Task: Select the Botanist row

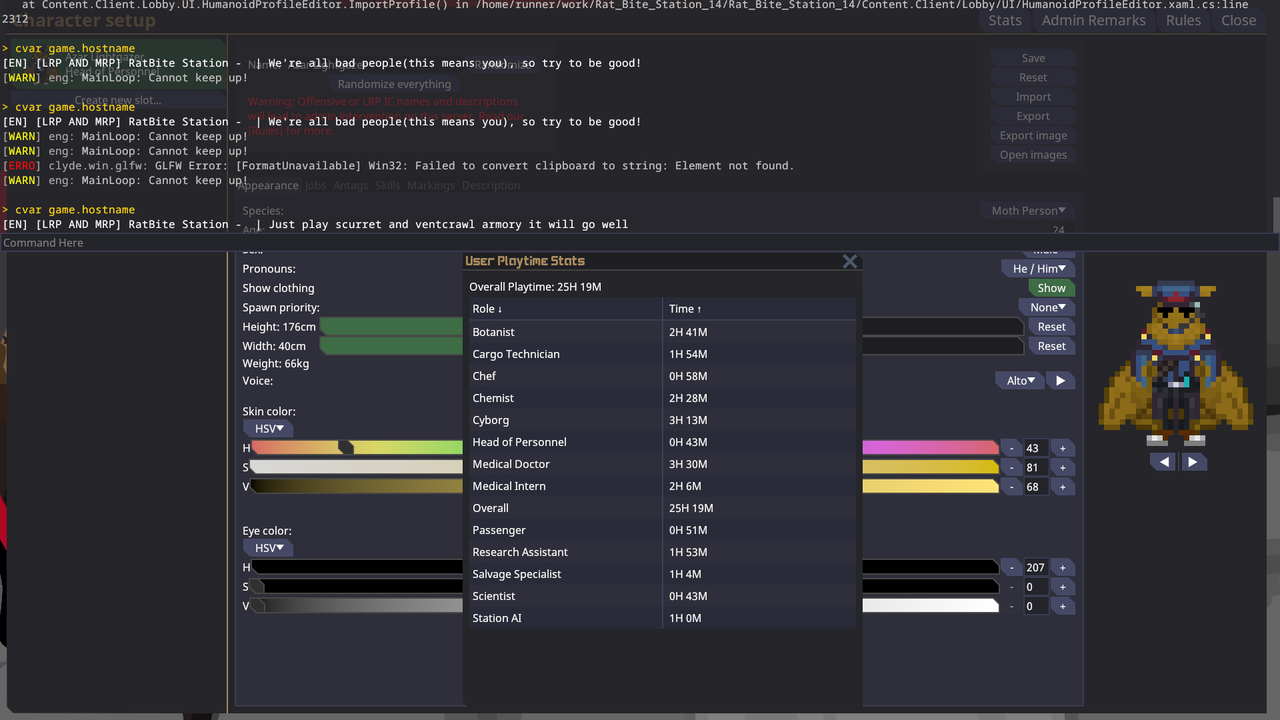Action: (663, 332)
